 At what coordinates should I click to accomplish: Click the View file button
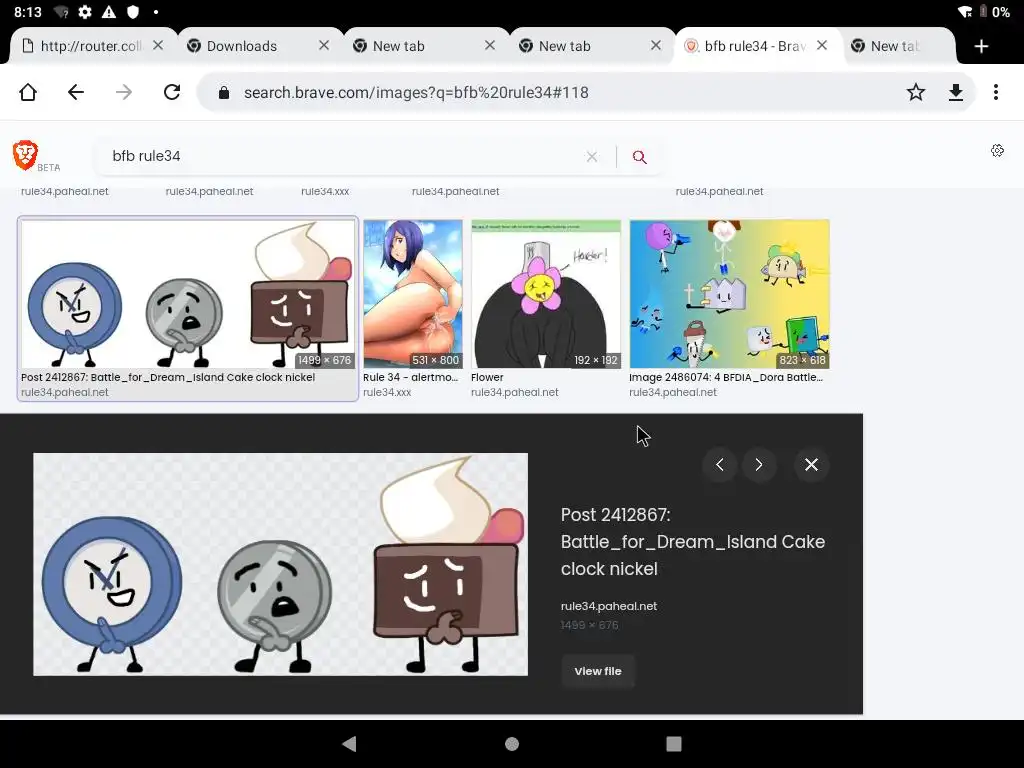598,671
